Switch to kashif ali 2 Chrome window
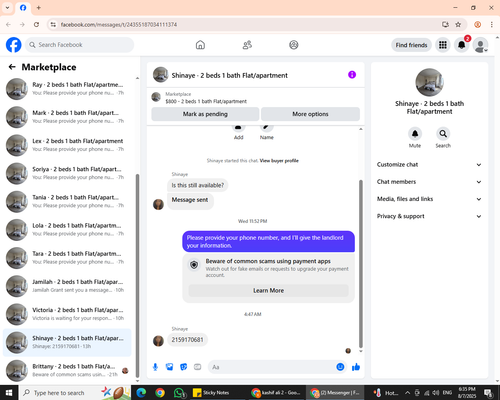The image size is (500, 400). pyautogui.click(x=276, y=393)
